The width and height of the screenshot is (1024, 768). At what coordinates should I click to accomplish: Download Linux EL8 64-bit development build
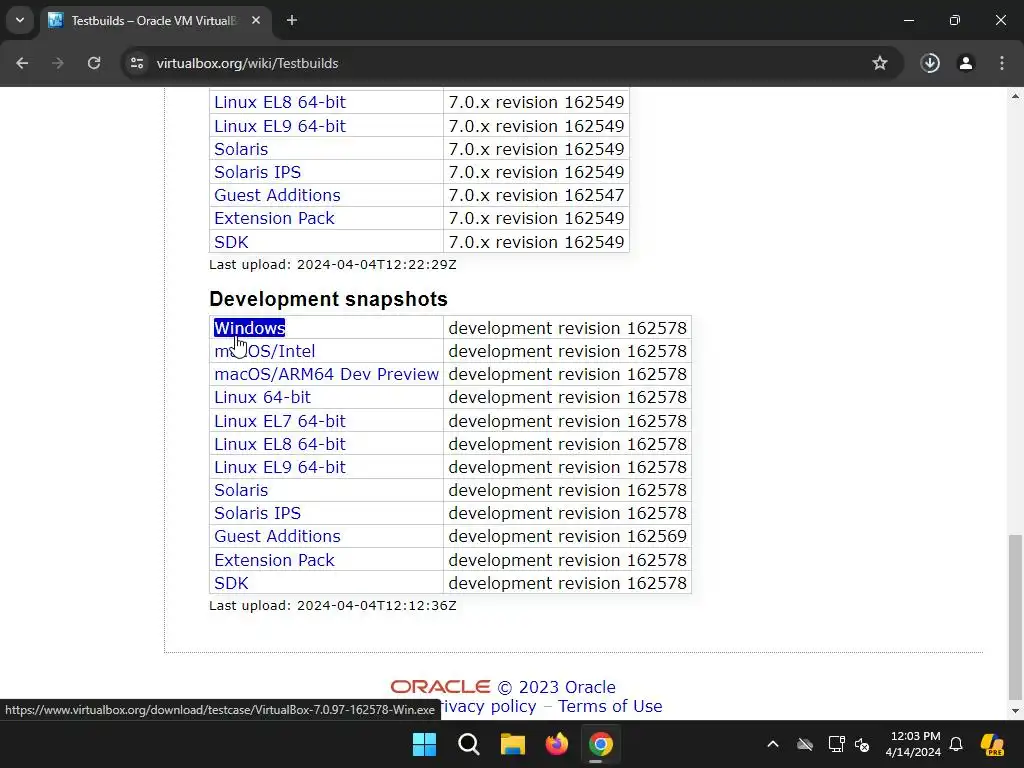coord(280,444)
